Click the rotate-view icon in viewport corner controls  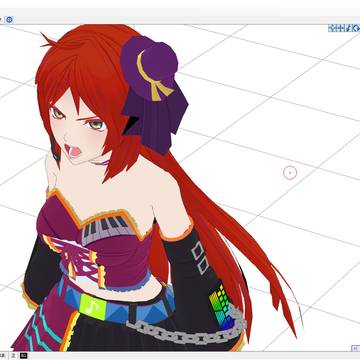349,28
